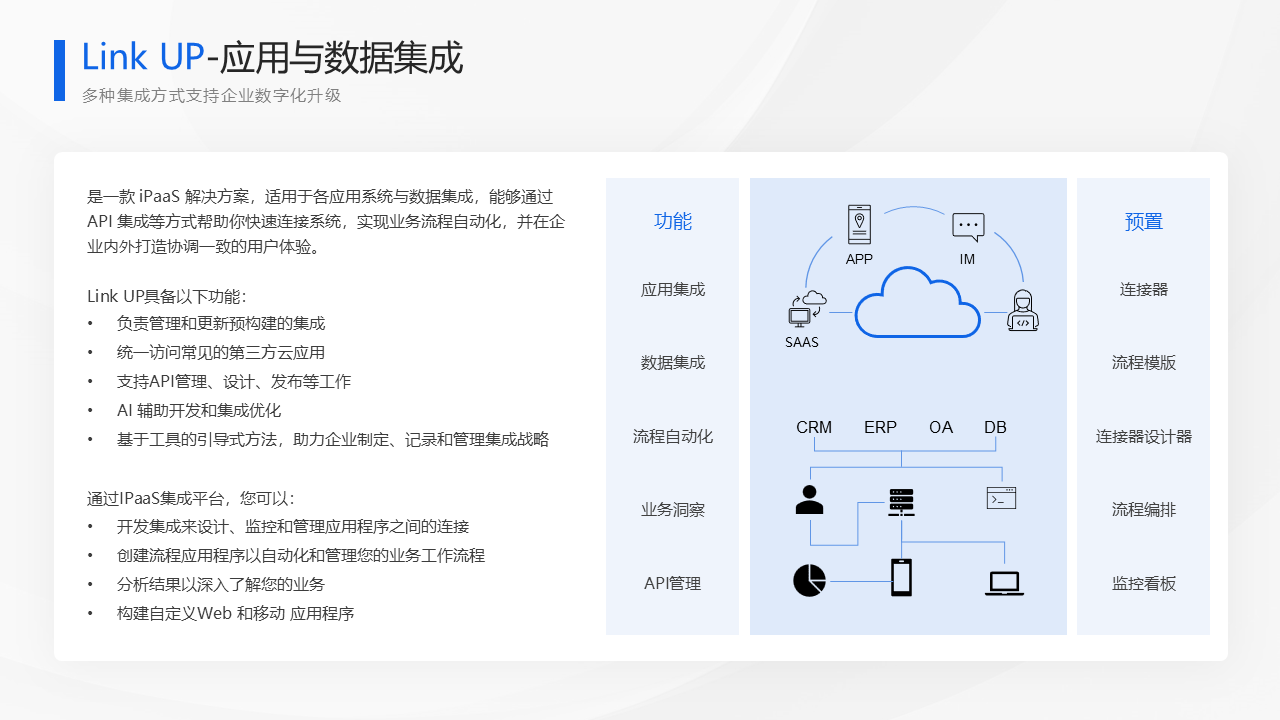Click the APP phone icon with location pin

859,224
